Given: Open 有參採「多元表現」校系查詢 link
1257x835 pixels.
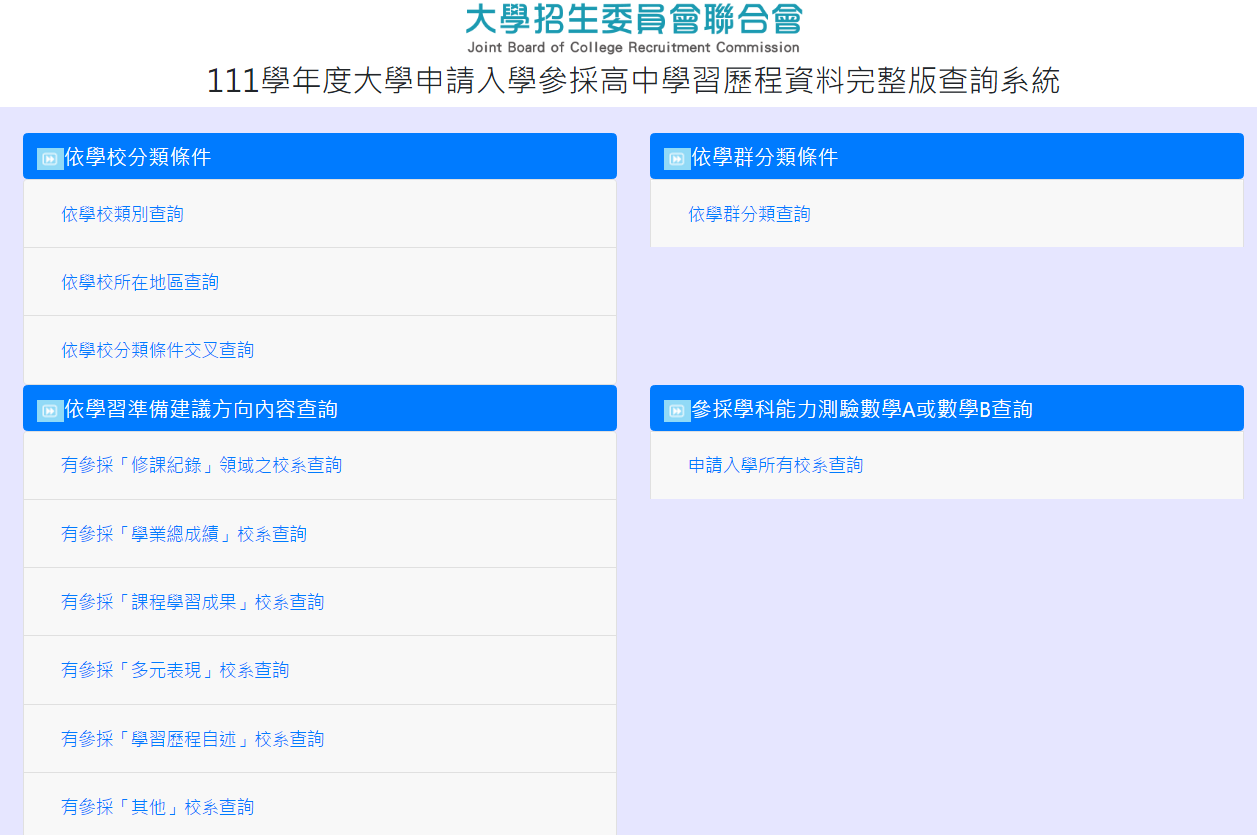Looking at the screenshot, I should coord(175,670).
